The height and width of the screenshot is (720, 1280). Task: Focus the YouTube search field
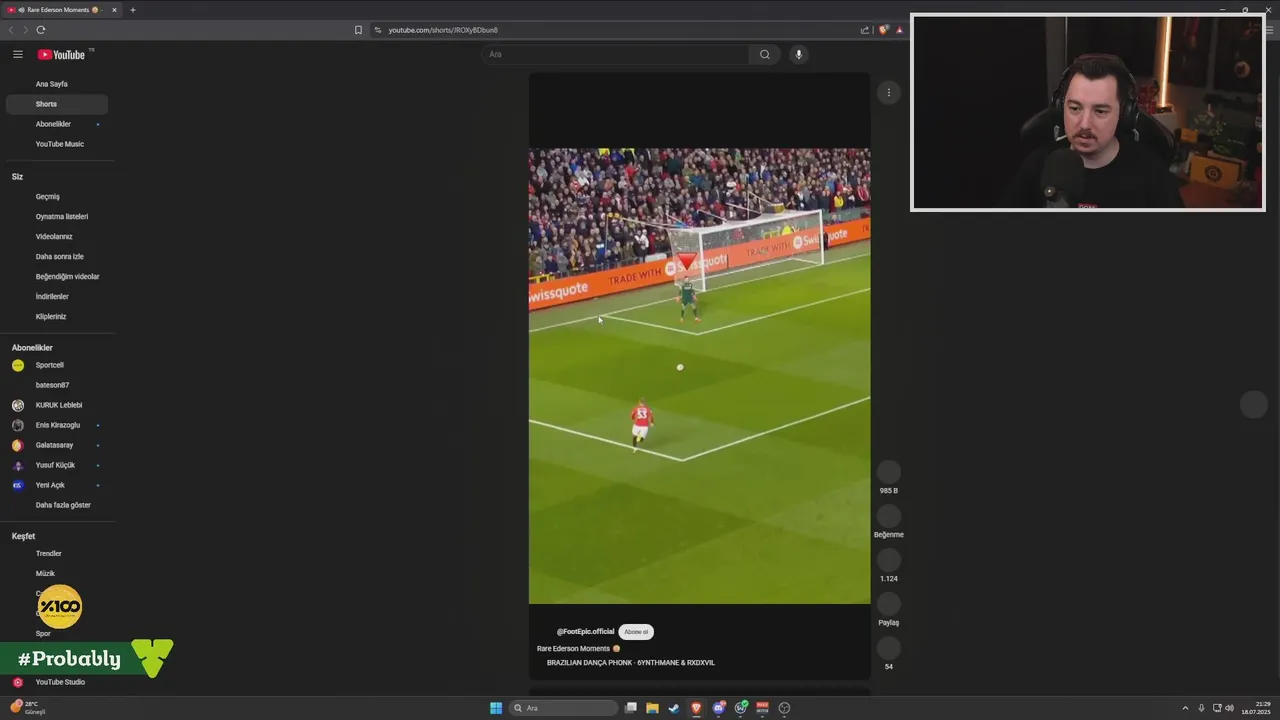[x=616, y=54]
